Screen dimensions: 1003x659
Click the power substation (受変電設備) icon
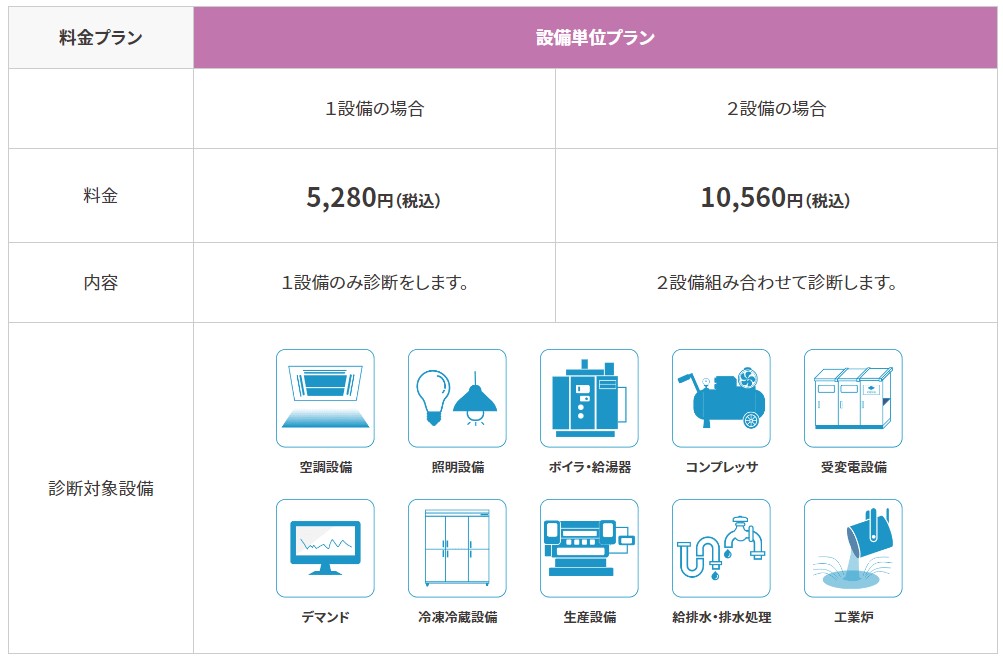click(x=853, y=398)
